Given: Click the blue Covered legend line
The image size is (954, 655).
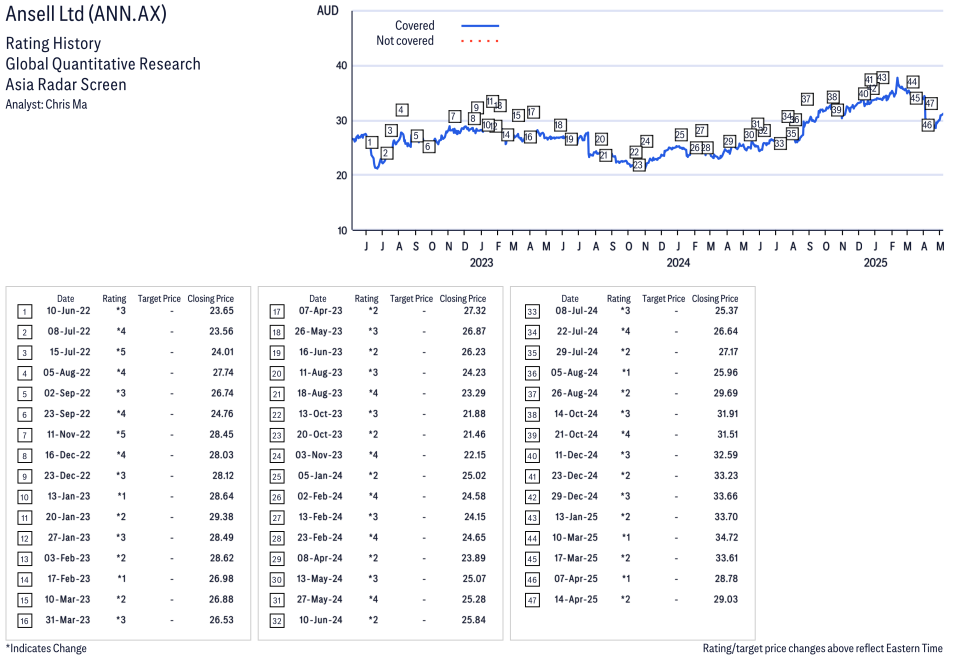Looking at the screenshot, I should [x=480, y=26].
